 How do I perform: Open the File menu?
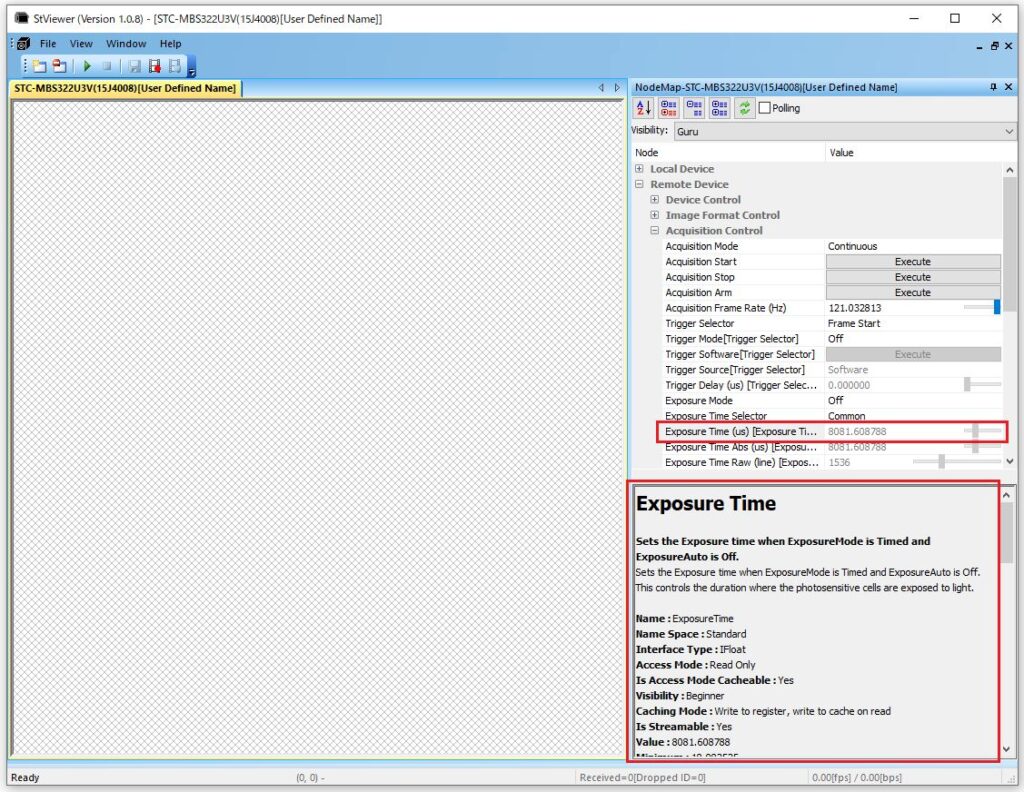click(x=48, y=44)
